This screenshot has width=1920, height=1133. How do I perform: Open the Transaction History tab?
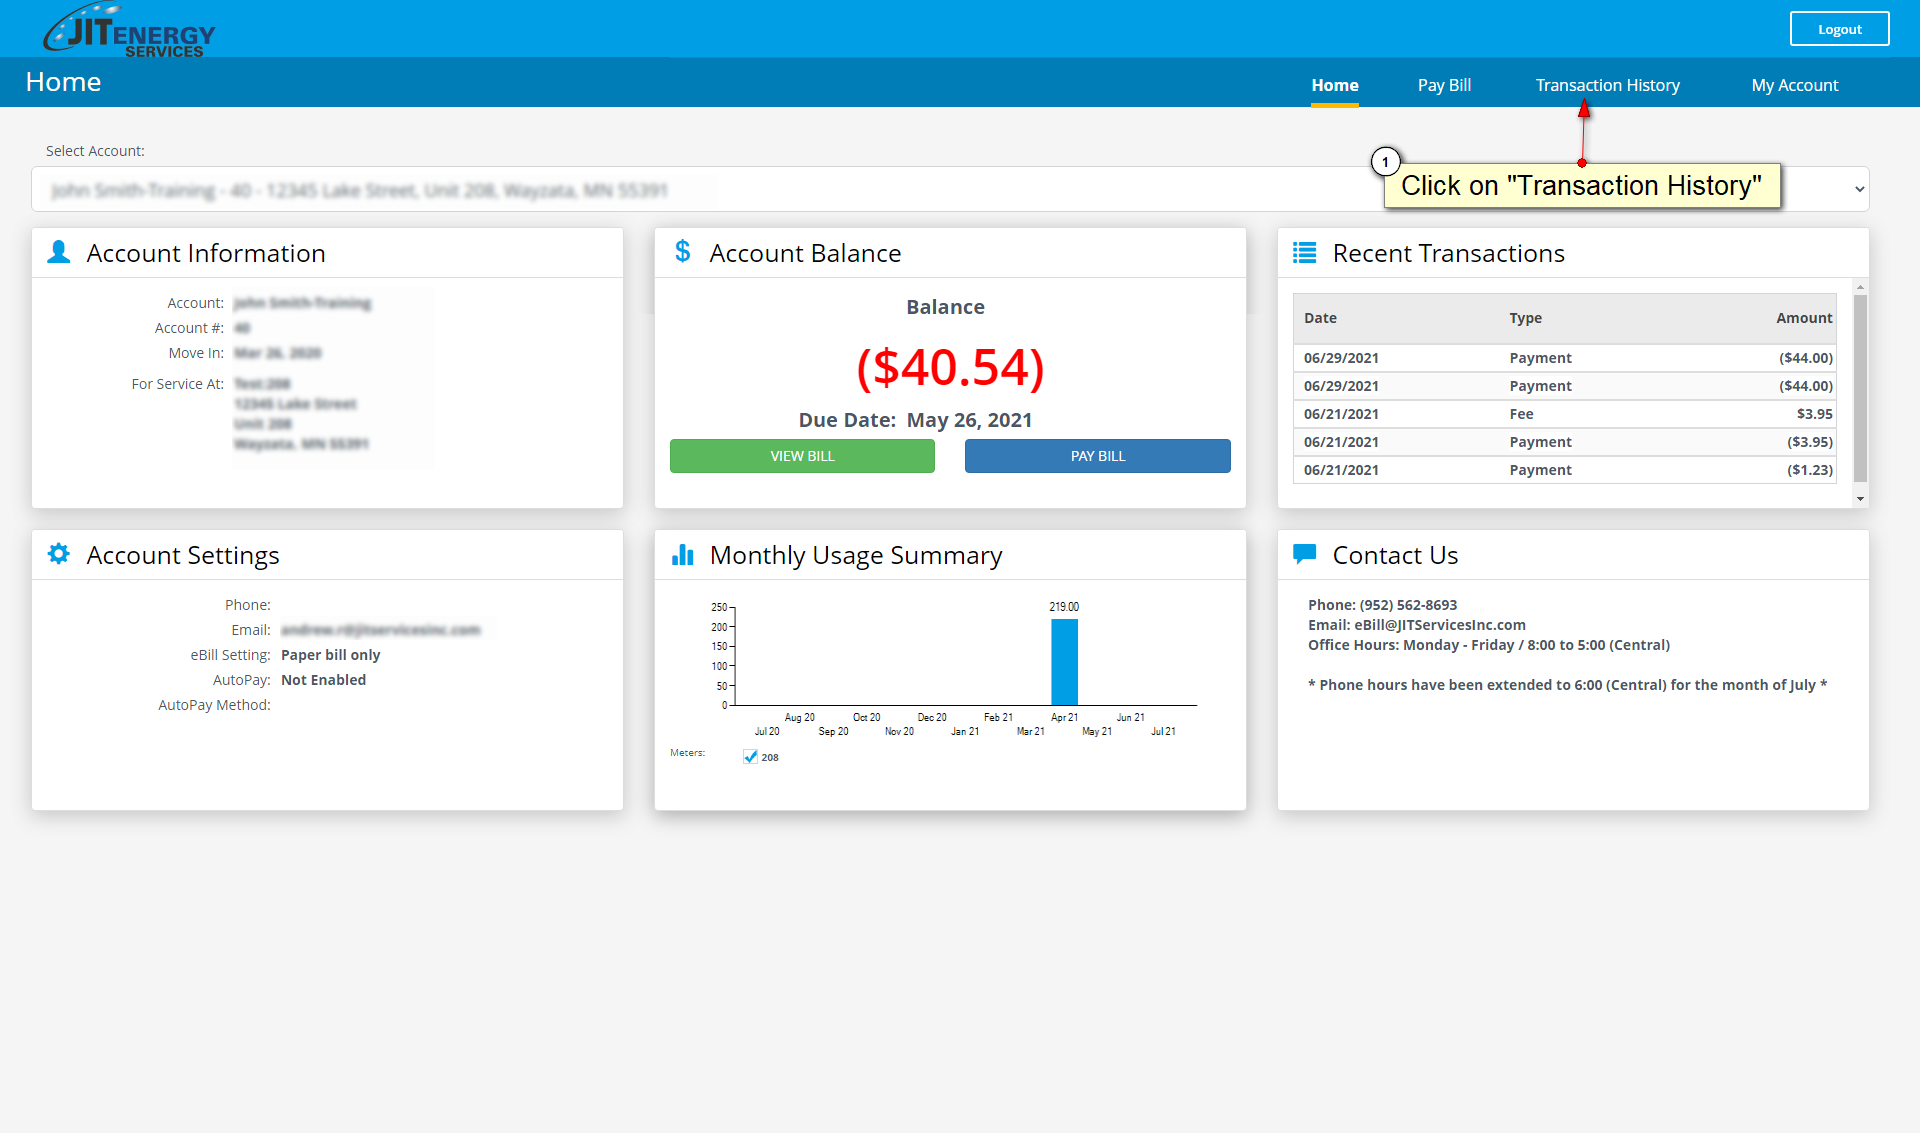click(1607, 85)
